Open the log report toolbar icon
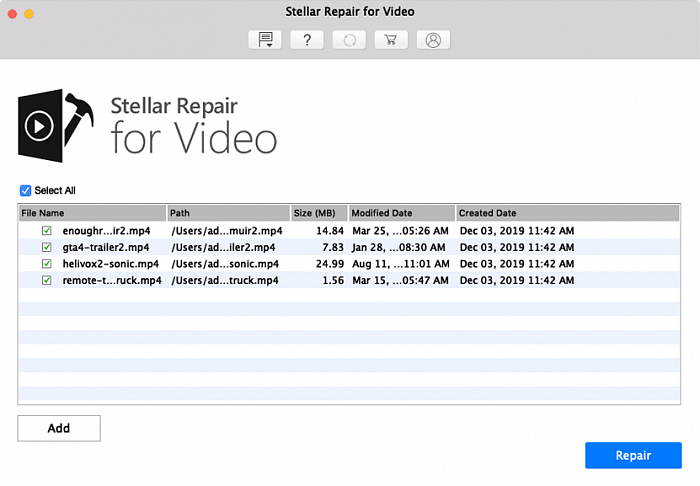Image resolution: width=700 pixels, height=486 pixels. coord(265,40)
